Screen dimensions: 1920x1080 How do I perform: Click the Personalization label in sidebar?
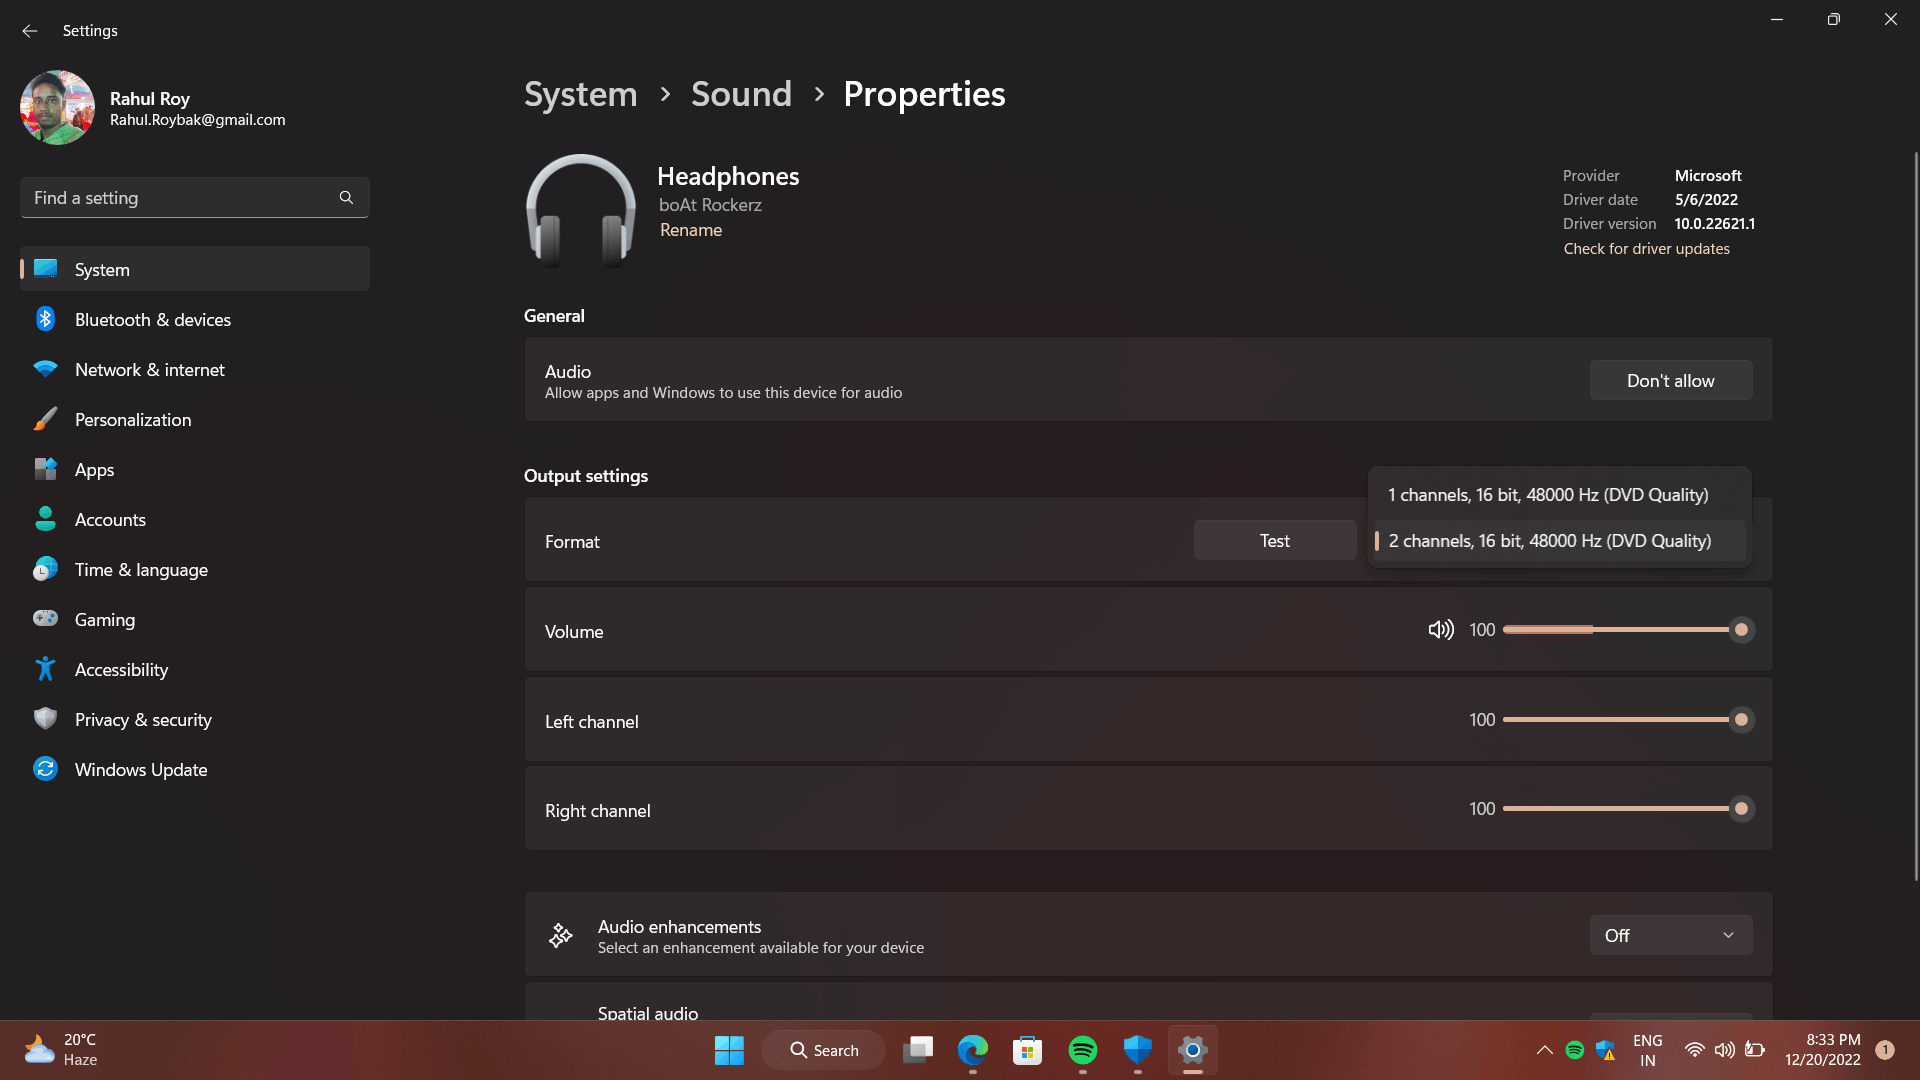[x=133, y=420]
